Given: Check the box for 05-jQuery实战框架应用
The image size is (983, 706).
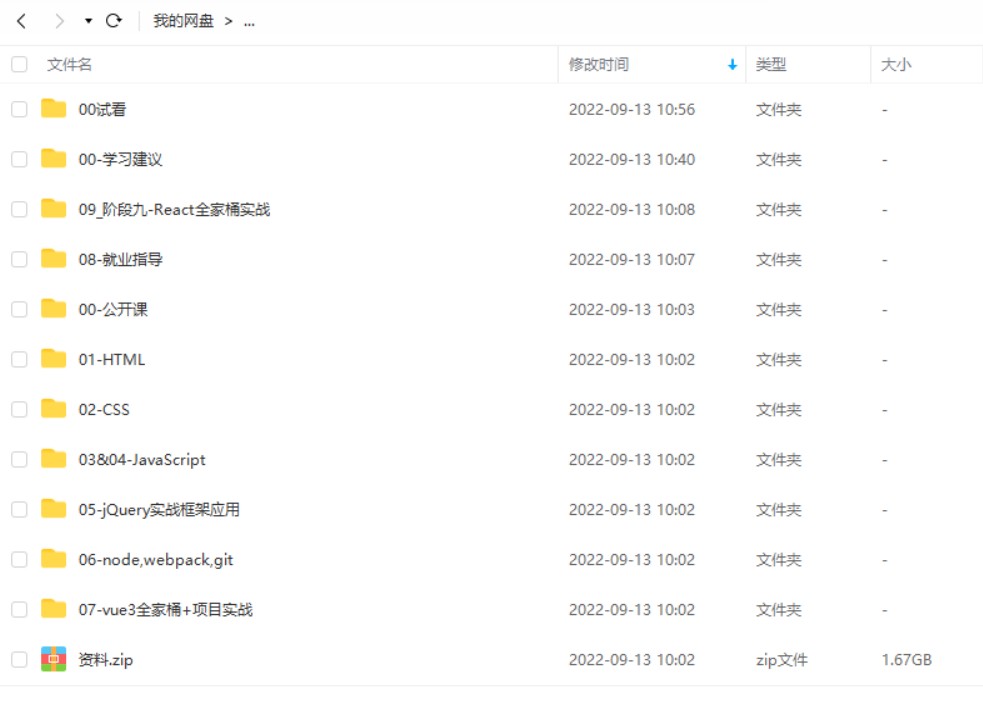Looking at the screenshot, I should (19, 509).
